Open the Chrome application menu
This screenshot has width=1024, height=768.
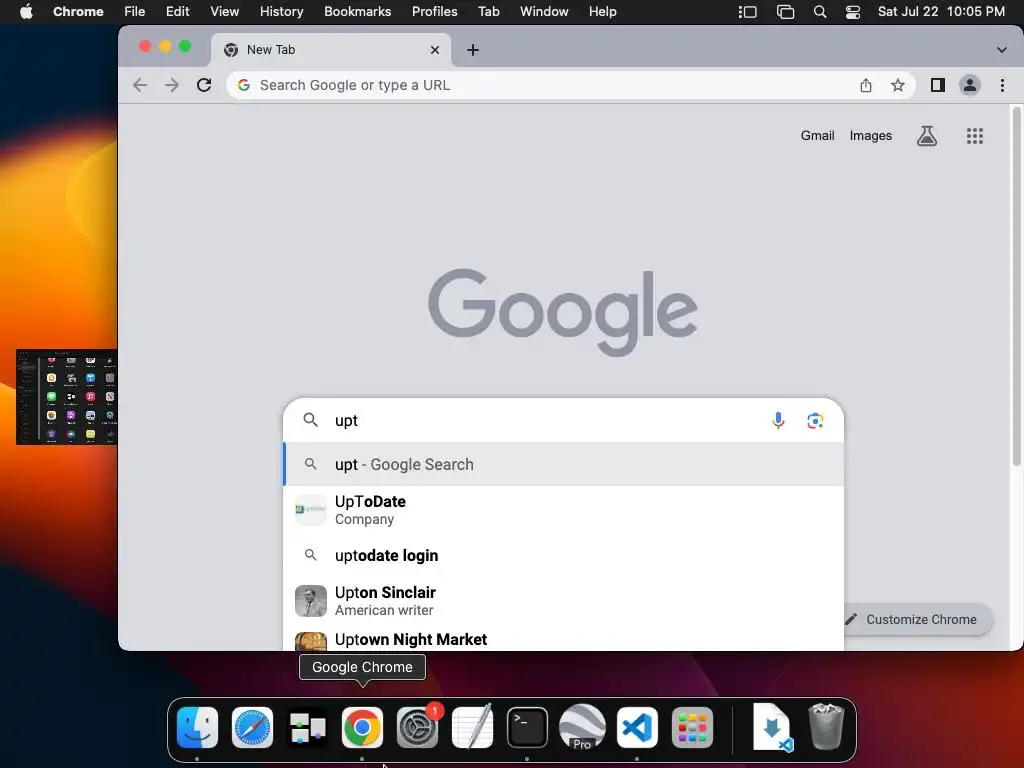78,12
